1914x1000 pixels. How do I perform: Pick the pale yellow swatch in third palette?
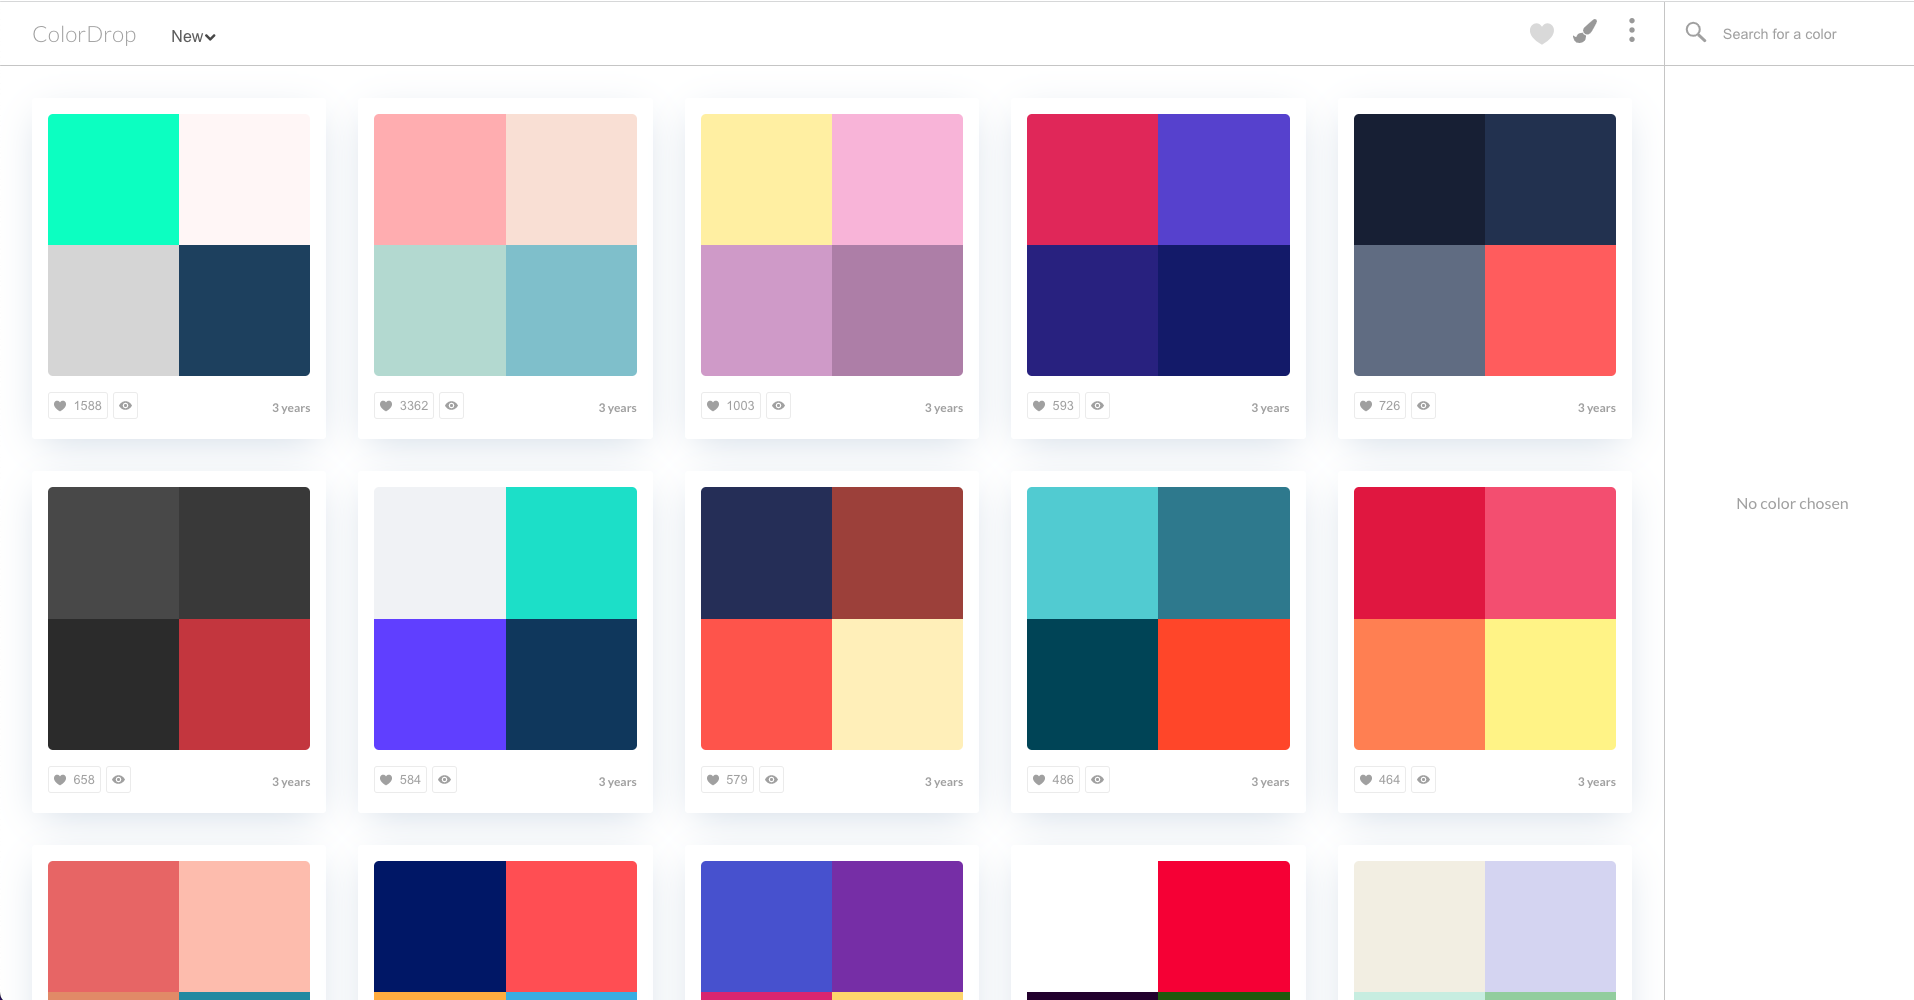[766, 179]
